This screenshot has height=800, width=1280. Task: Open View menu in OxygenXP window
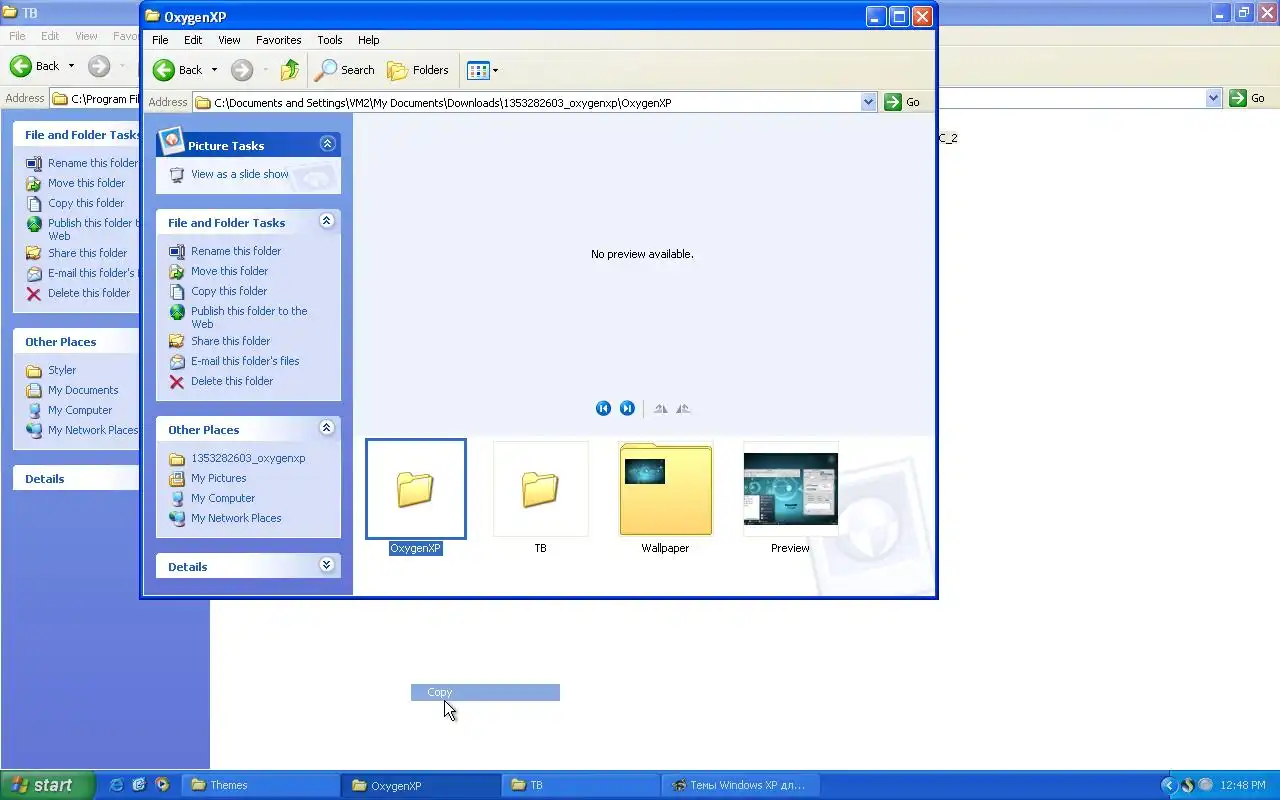(x=229, y=40)
